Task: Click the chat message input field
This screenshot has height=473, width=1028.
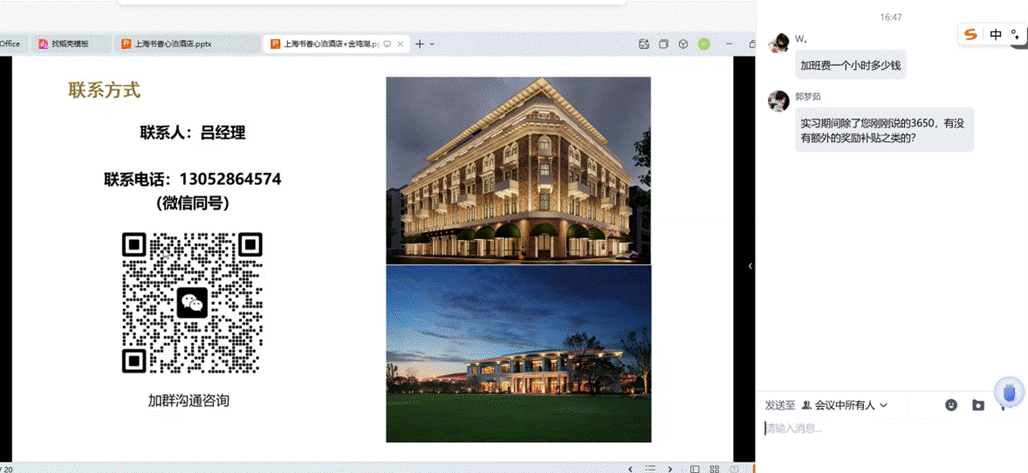Action: (880, 428)
